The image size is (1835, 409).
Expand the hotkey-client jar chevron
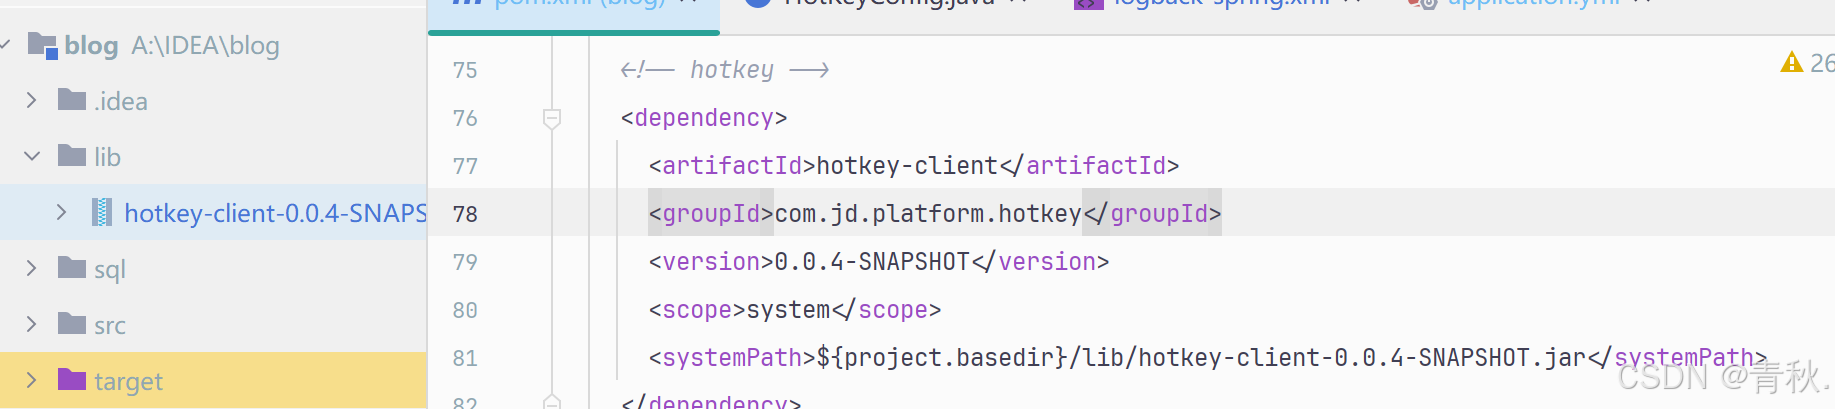(x=61, y=212)
